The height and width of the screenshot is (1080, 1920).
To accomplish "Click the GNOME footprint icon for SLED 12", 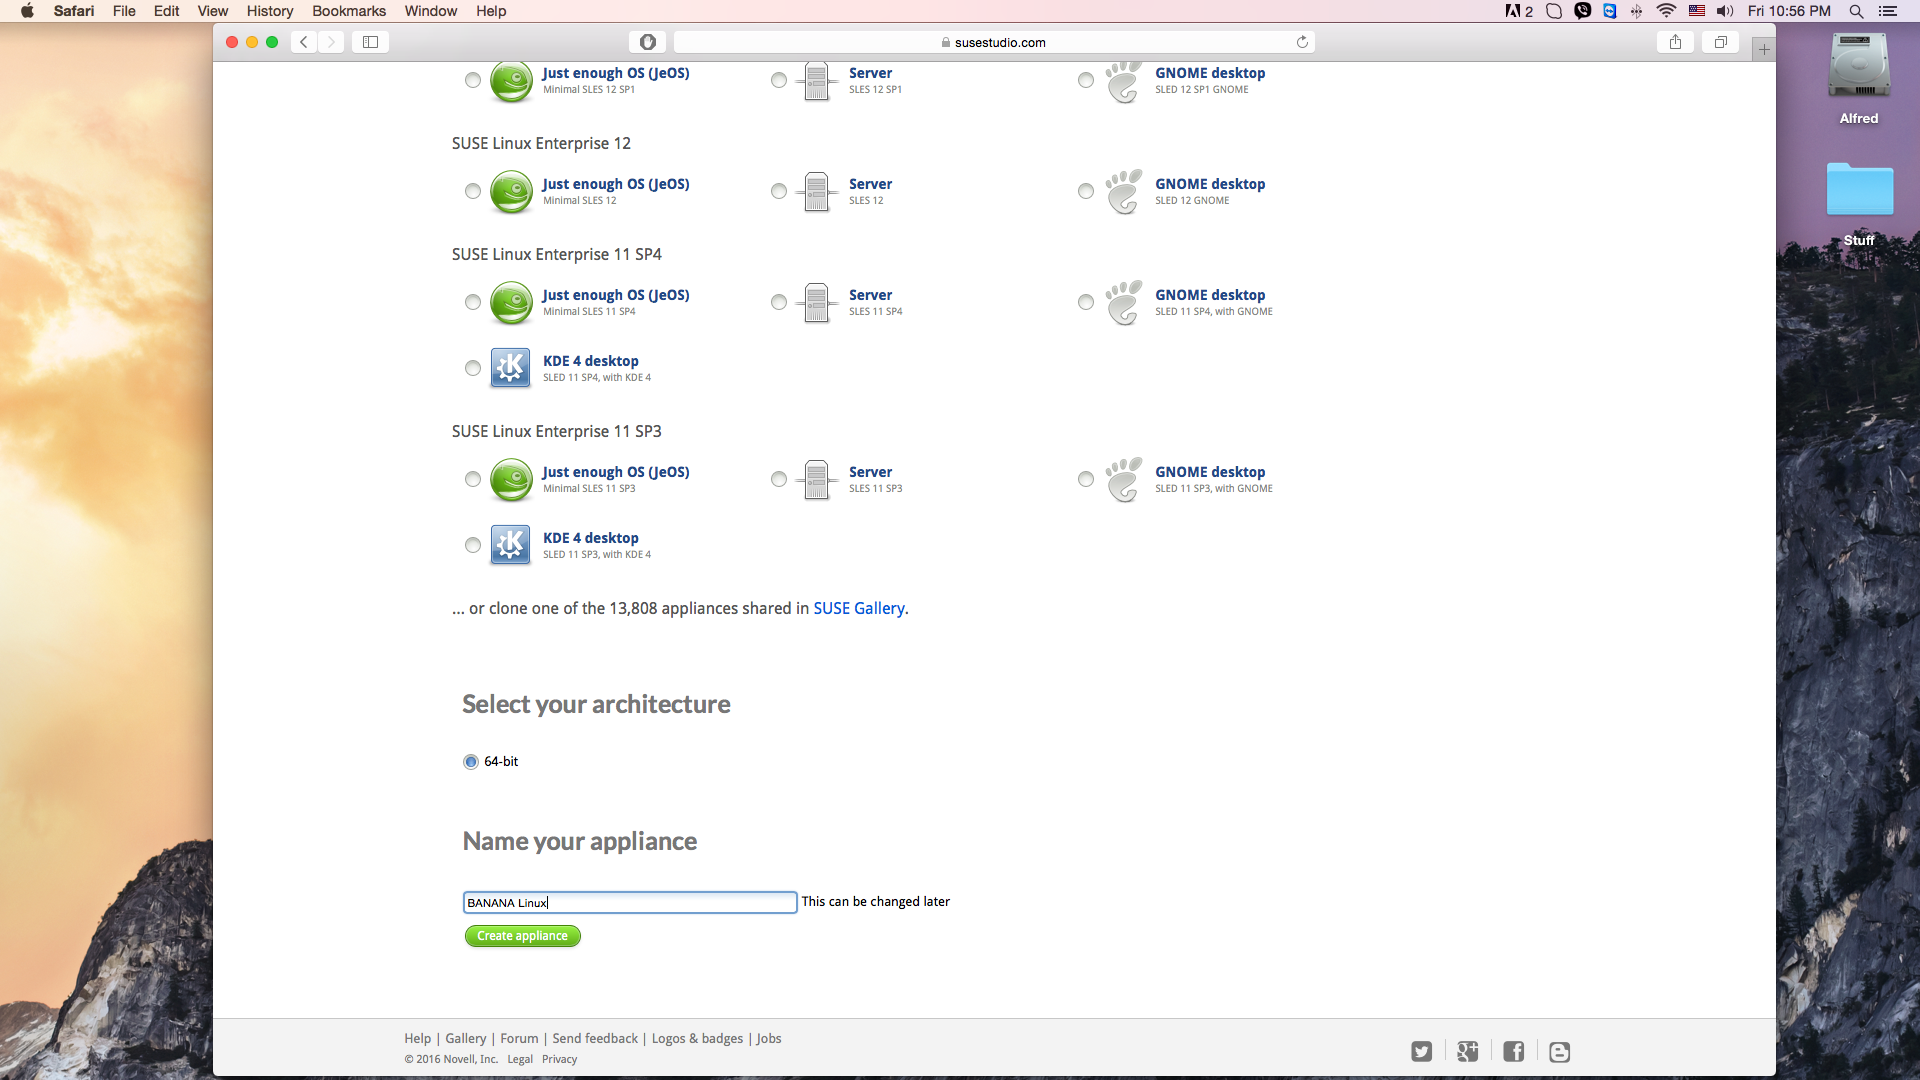I will (x=1123, y=192).
